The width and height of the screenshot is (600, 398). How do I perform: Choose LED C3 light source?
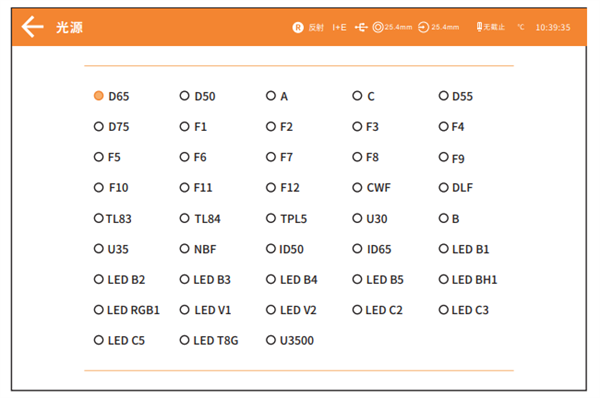point(443,310)
